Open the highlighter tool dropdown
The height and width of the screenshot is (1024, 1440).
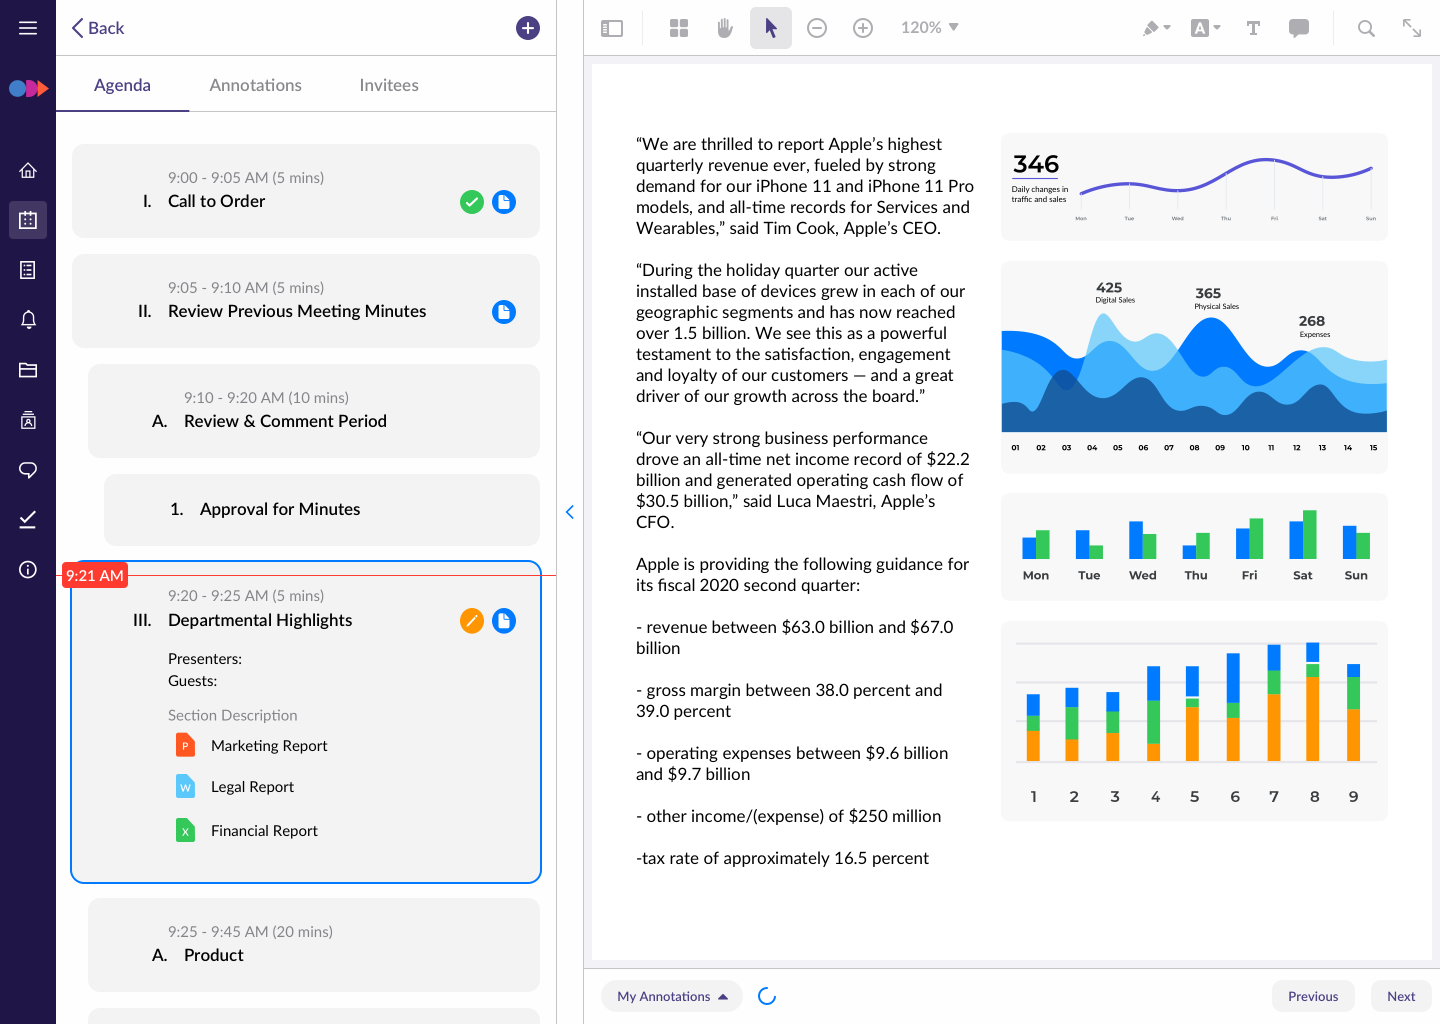point(1156,28)
